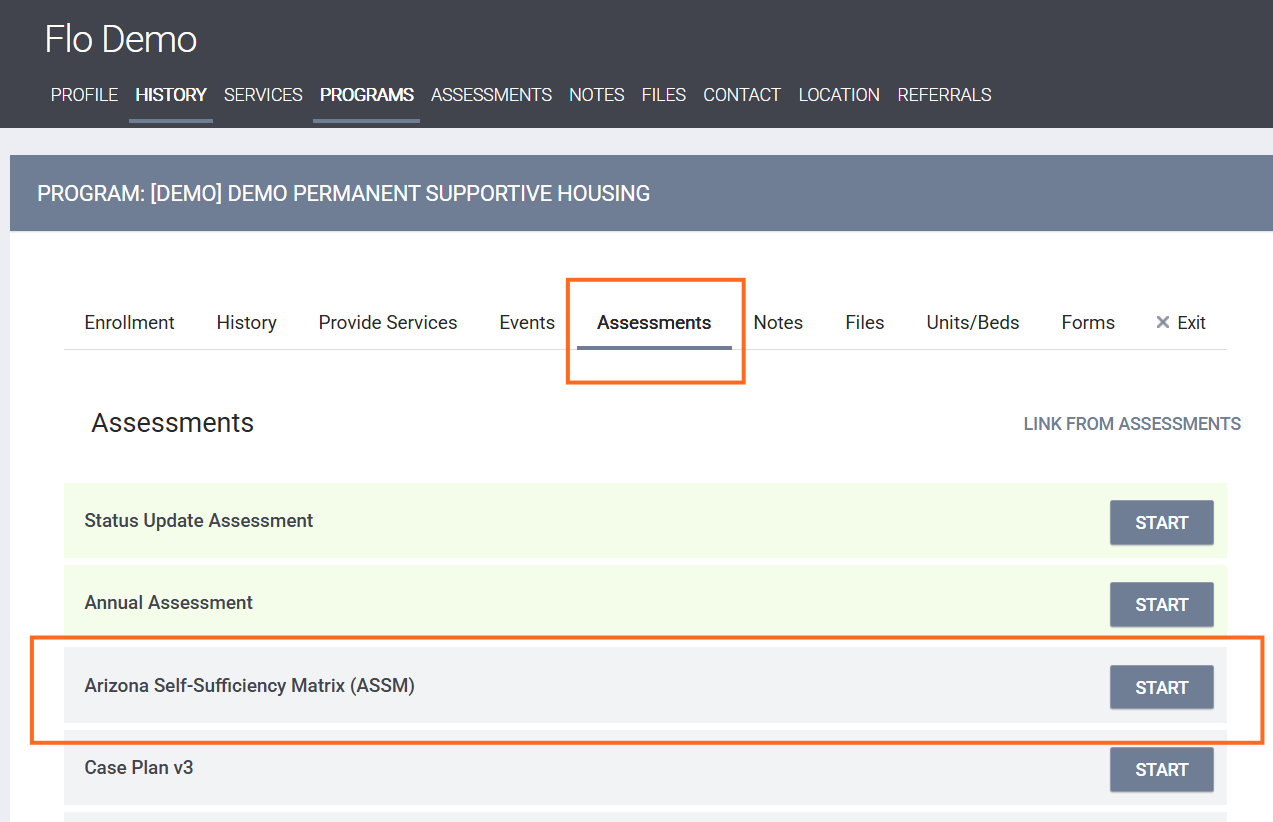Open the NOTES tab in top navigation
The width and height of the screenshot is (1273, 822).
coord(597,95)
